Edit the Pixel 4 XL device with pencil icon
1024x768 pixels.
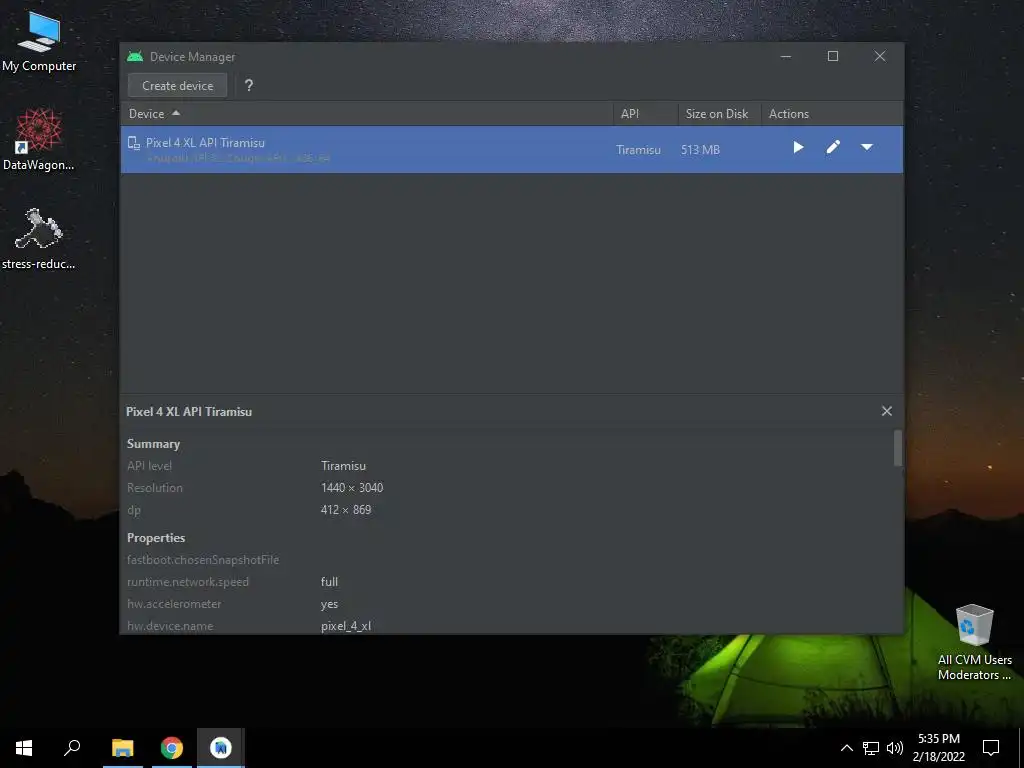(833, 148)
